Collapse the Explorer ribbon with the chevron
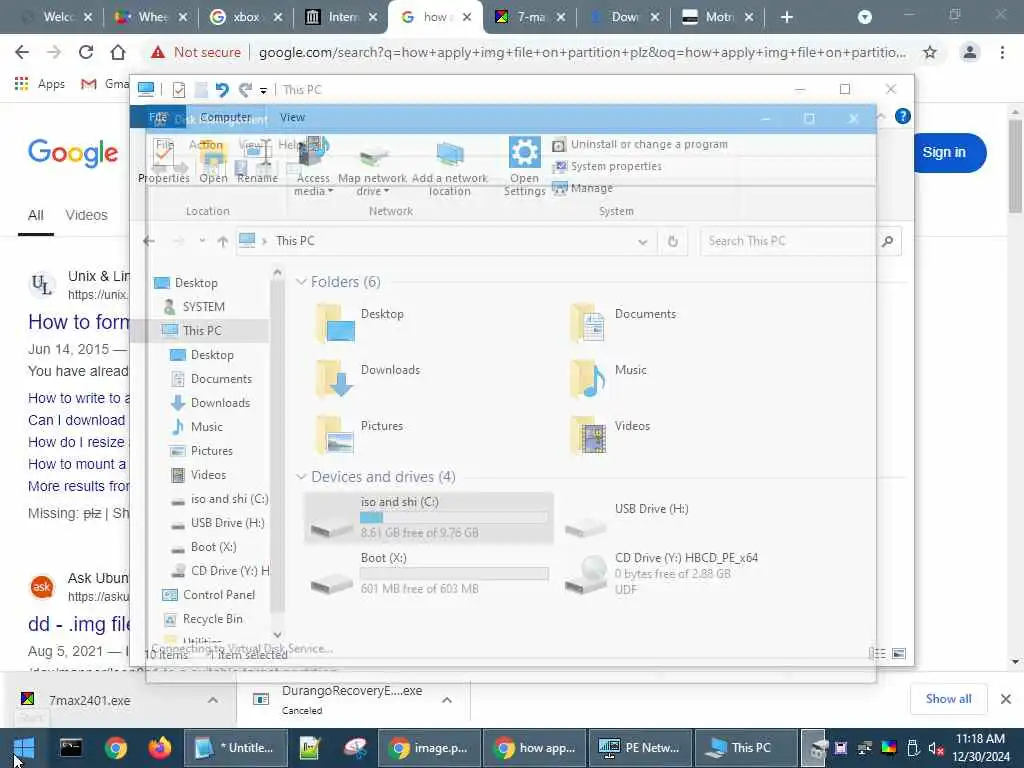Image resolution: width=1024 pixels, height=768 pixels. 881,116
